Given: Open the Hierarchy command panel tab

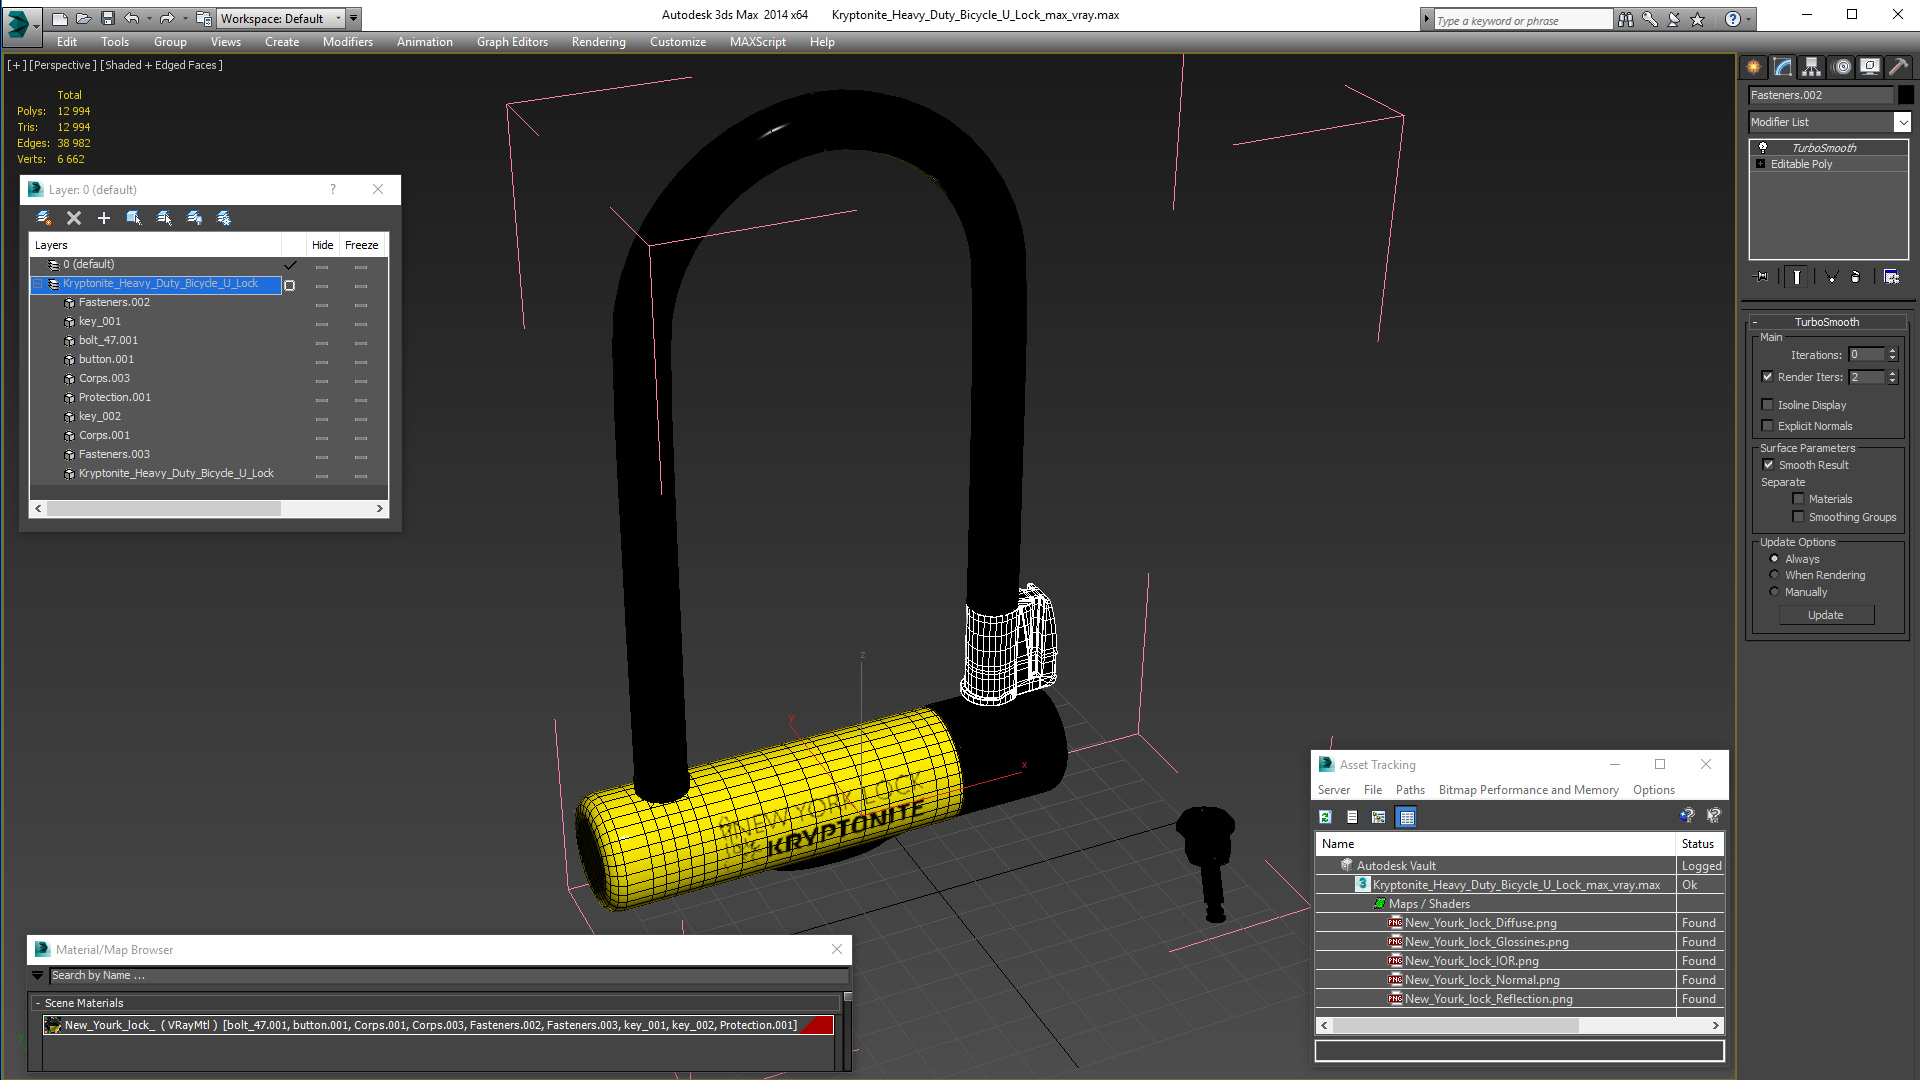Looking at the screenshot, I should tap(1812, 67).
